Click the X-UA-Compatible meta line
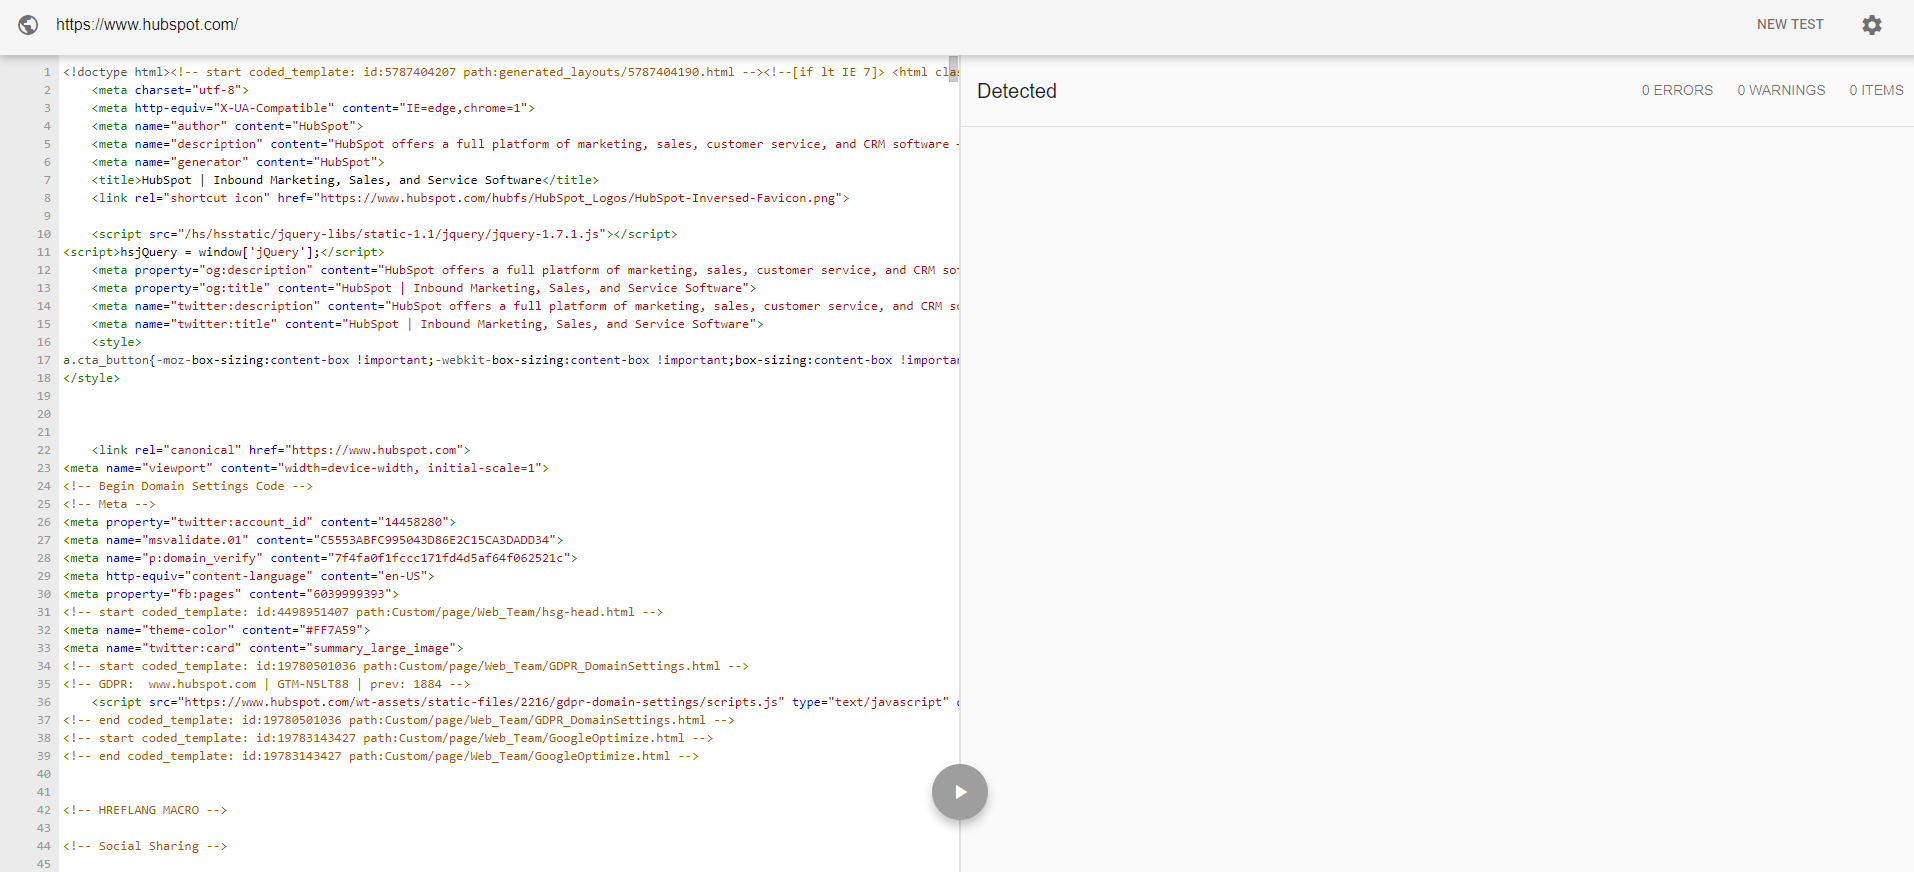The height and width of the screenshot is (872, 1914). [x=313, y=108]
